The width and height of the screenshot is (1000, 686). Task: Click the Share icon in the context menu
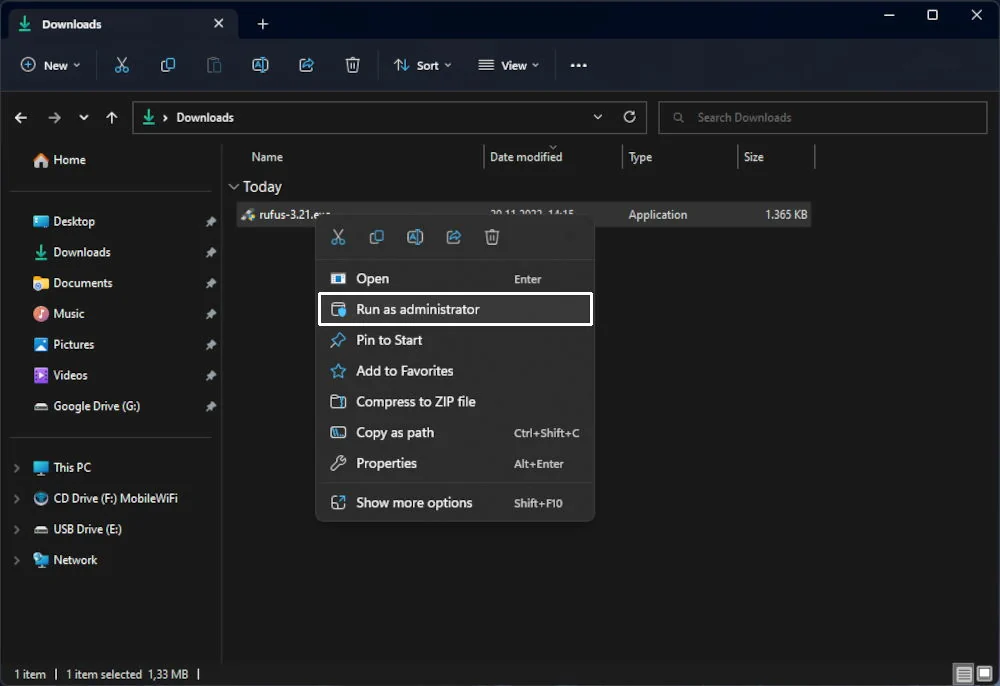coord(453,237)
